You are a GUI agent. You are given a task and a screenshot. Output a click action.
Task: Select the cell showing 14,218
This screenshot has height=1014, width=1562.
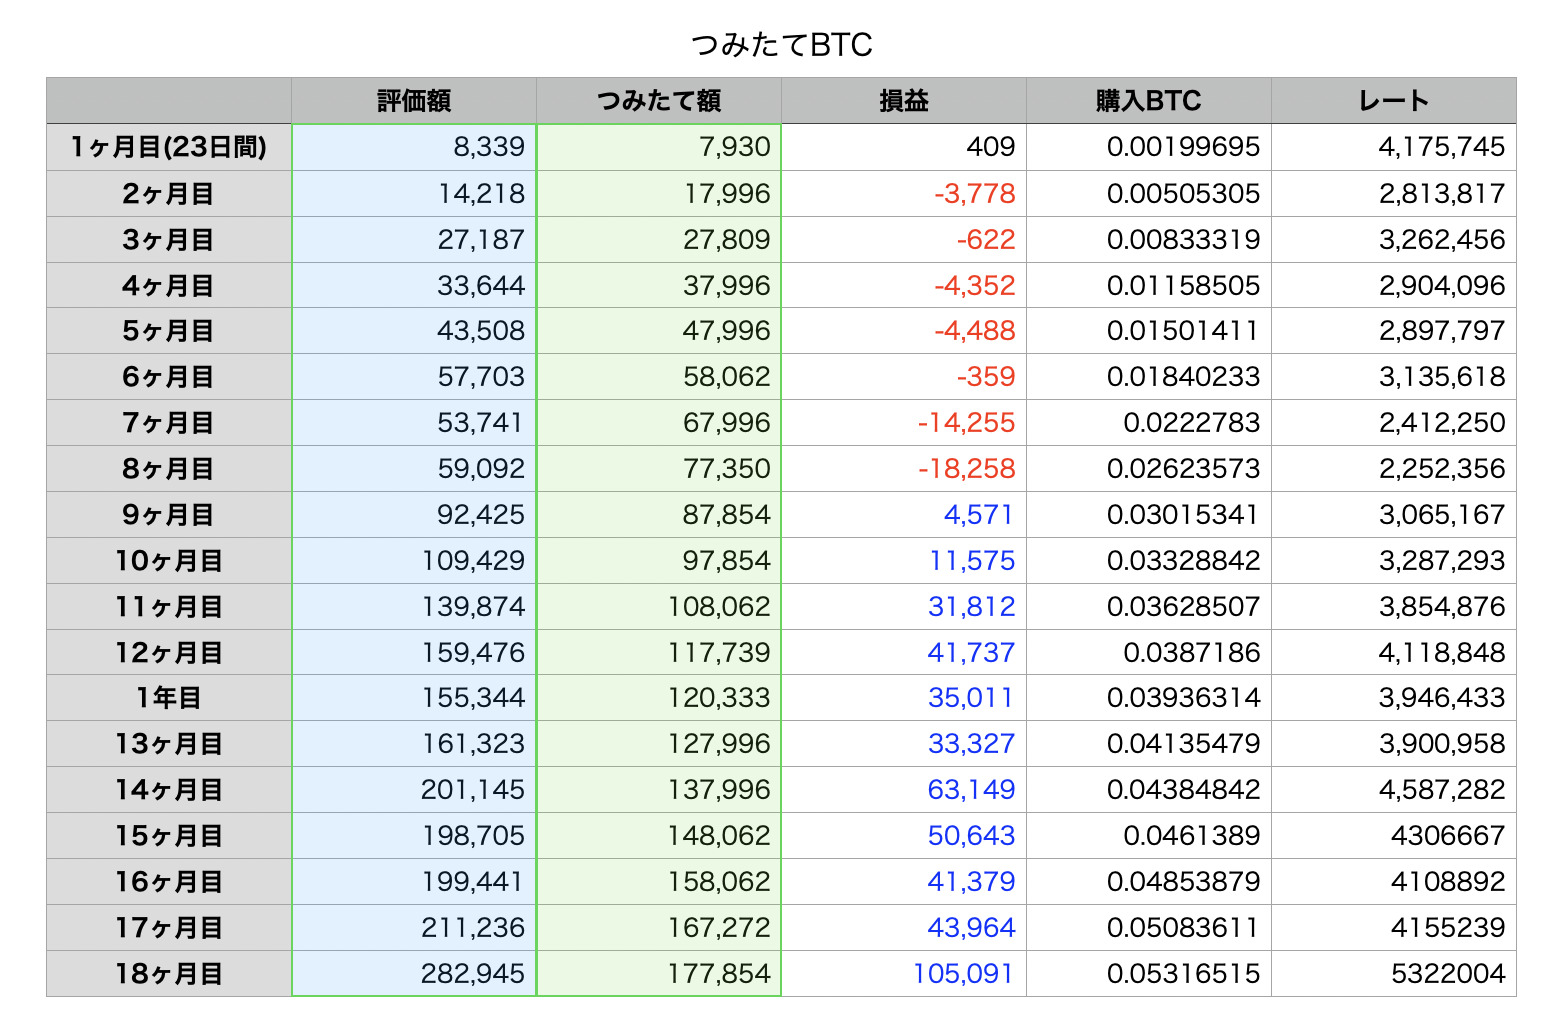414,193
